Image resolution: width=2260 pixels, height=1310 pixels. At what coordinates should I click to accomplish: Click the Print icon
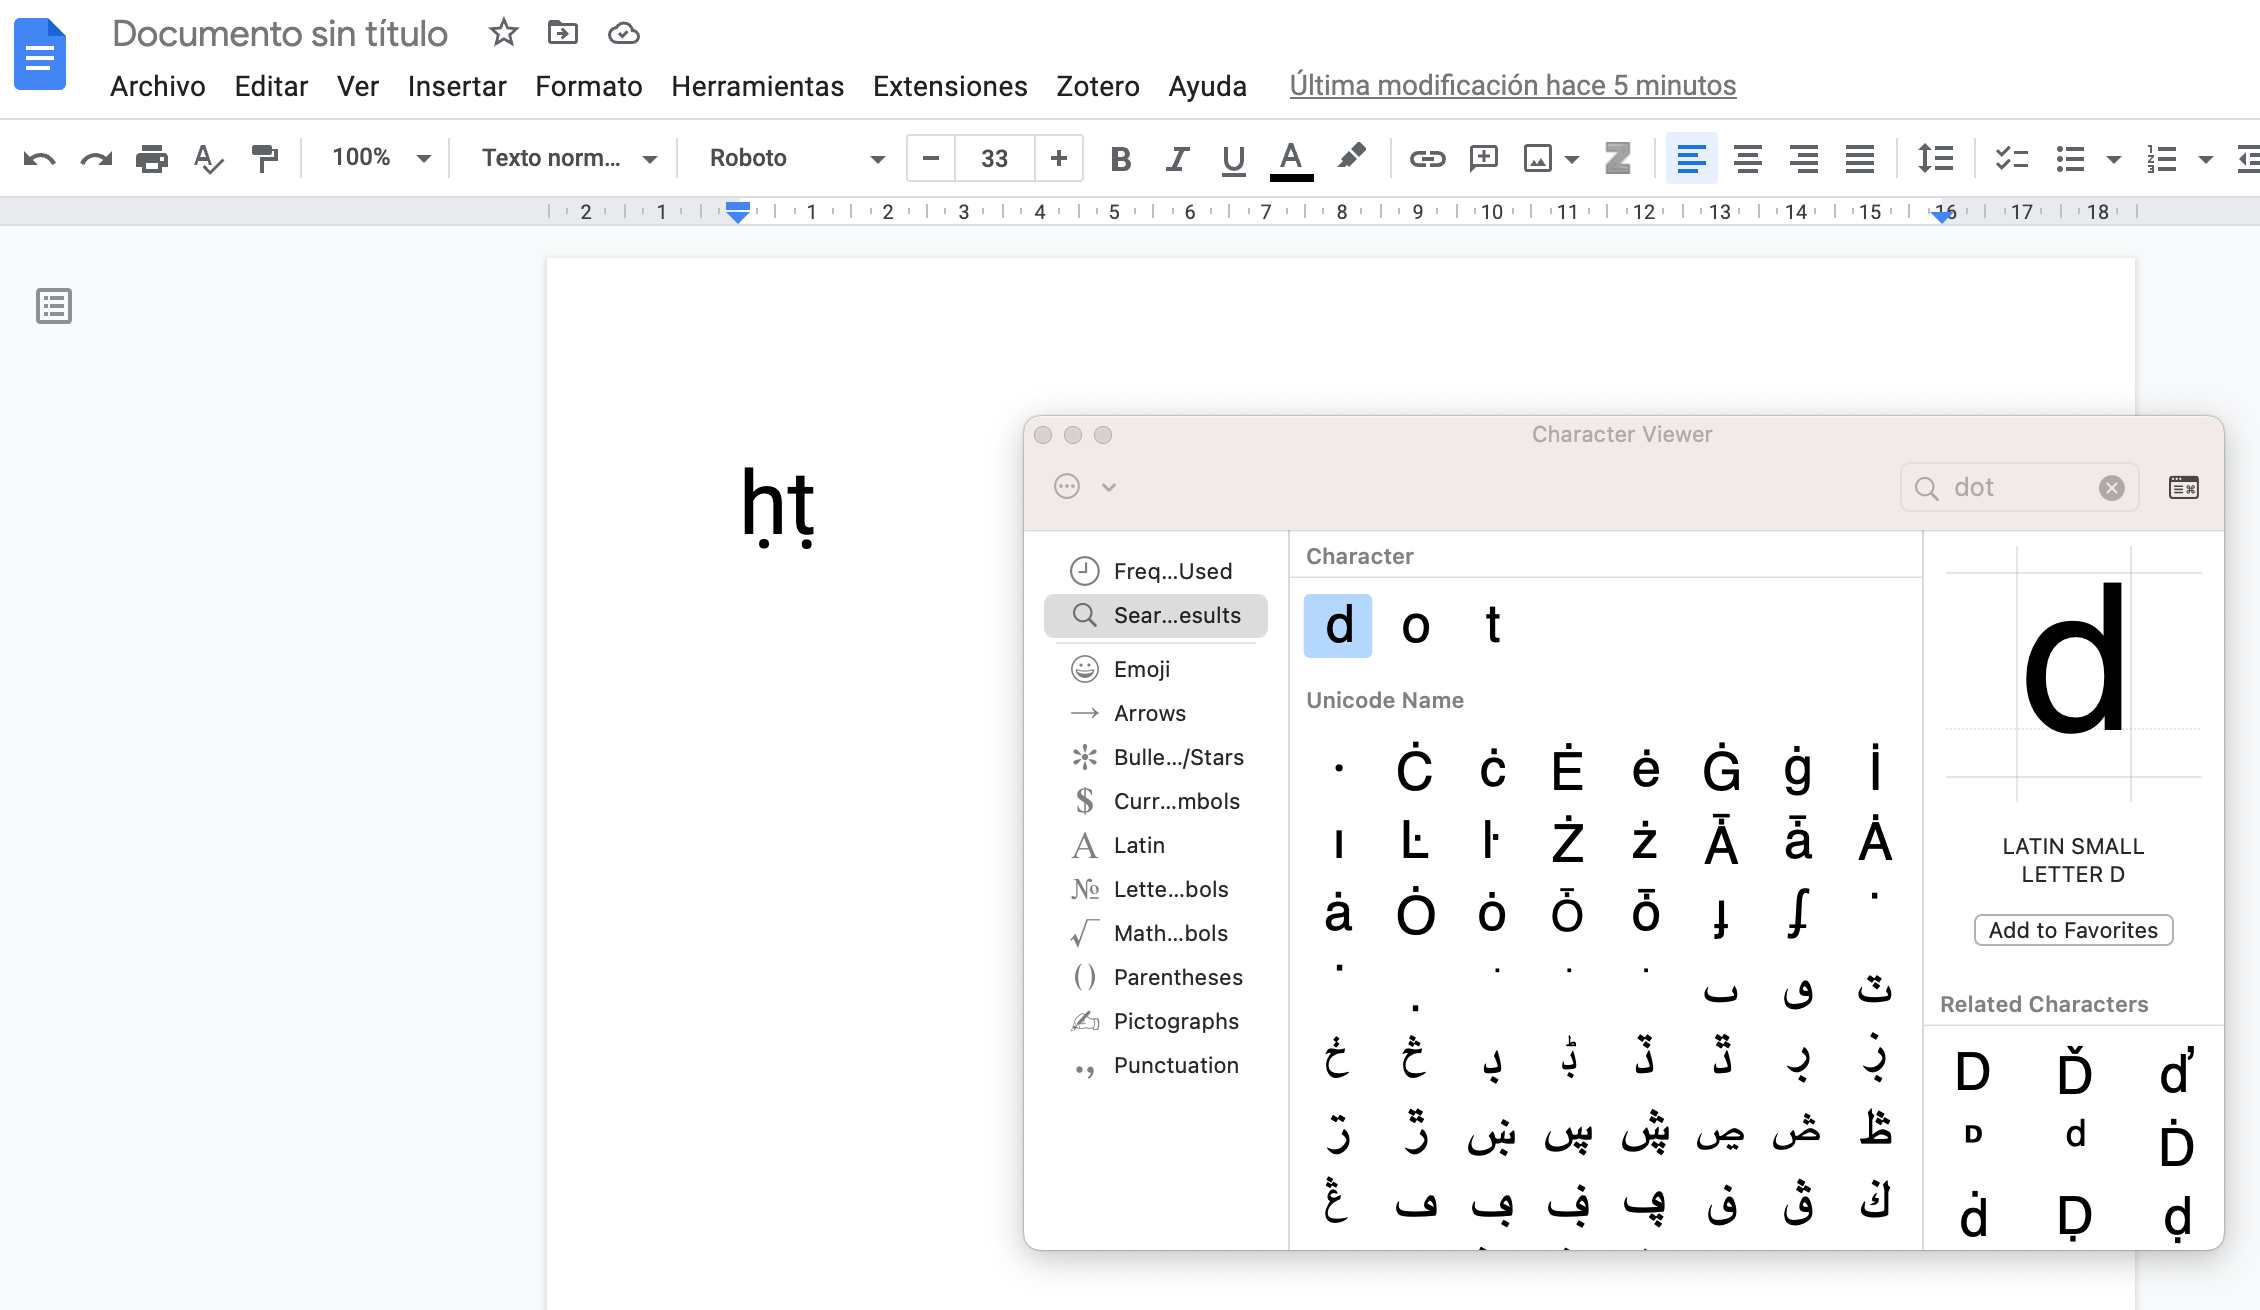tap(152, 158)
